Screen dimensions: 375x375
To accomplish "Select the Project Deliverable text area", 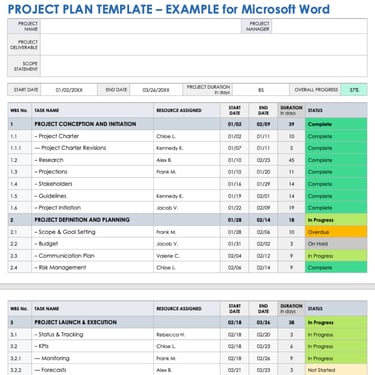I will (x=204, y=45).
